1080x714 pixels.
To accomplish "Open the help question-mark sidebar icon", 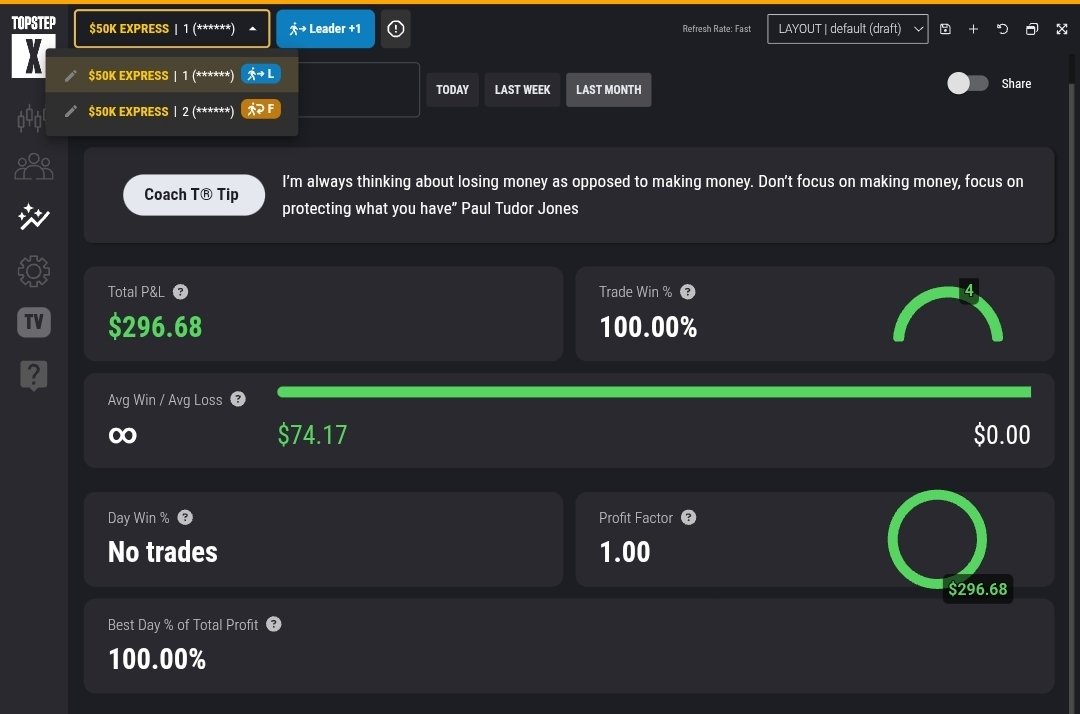I will 33,375.
